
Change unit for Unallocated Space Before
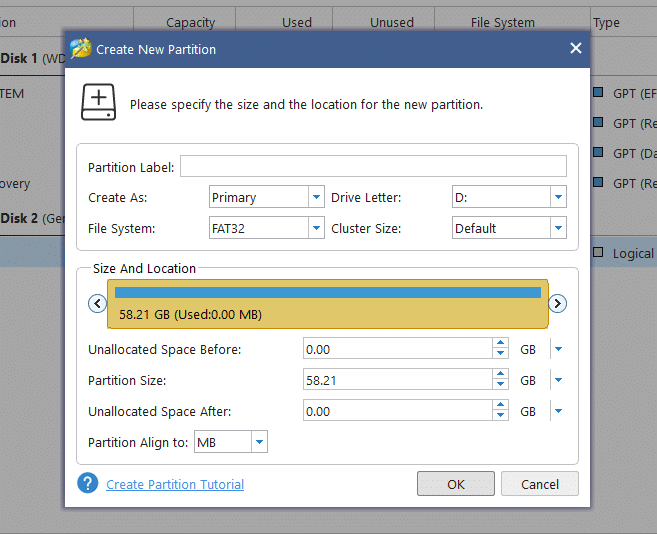pyautogui.click(x=558, y=349)
